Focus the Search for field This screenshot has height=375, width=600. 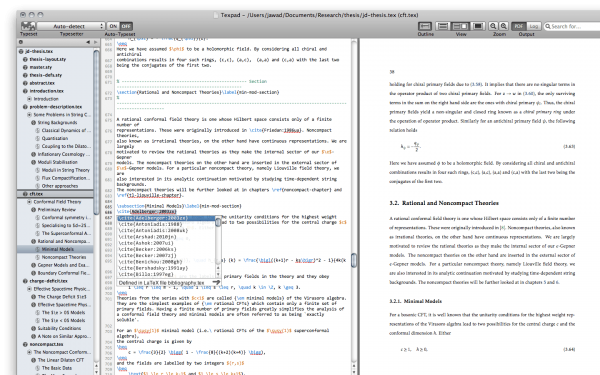(572, 26)
